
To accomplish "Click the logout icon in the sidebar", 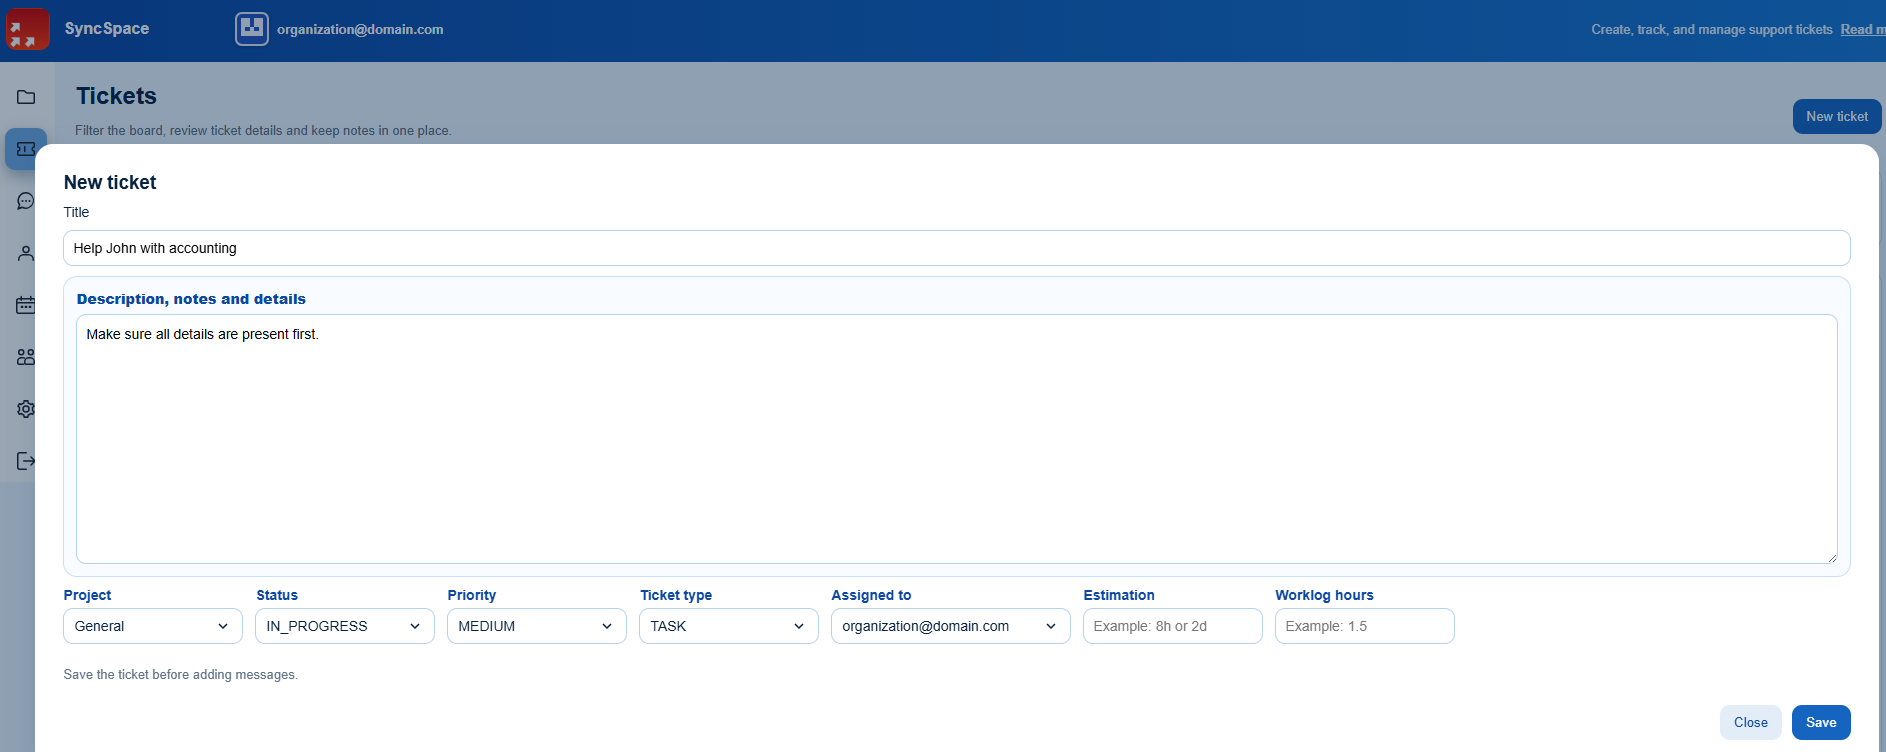I will point(26,461).
